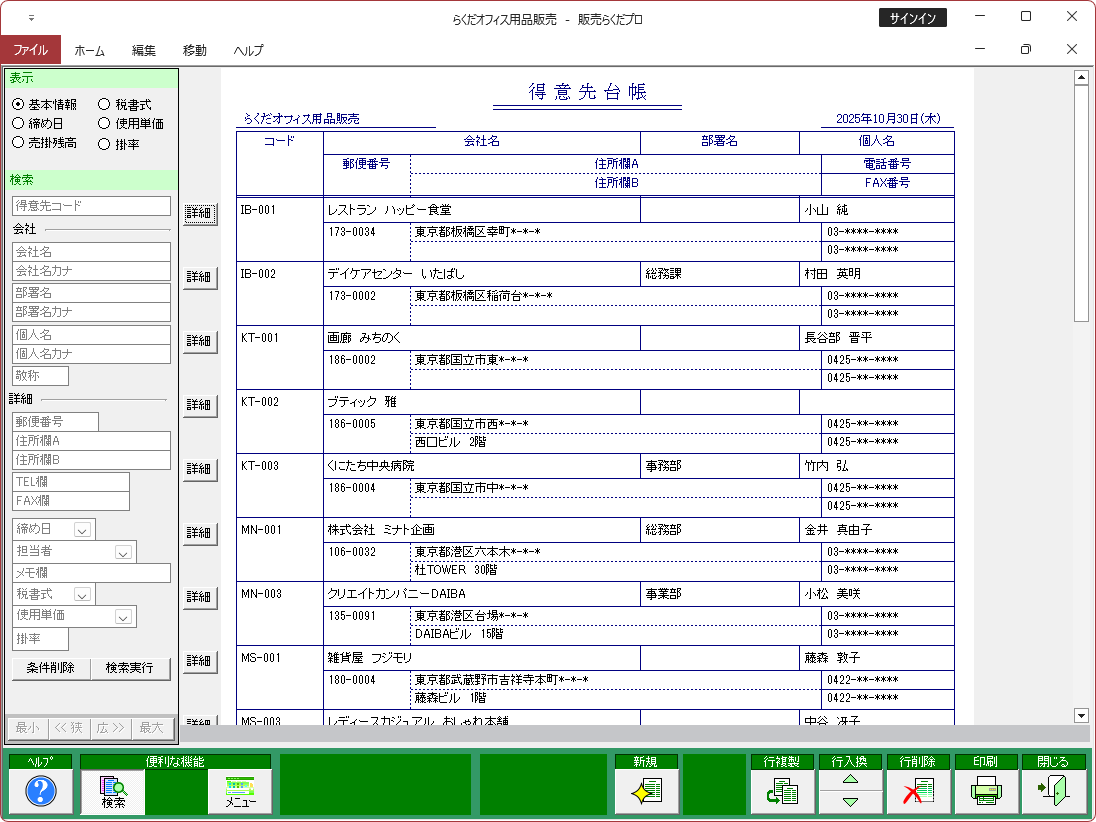Expand the 締め日 dropdown in search panel
Viewport: 1096px width, 822px height.
[x=82, y=529]
